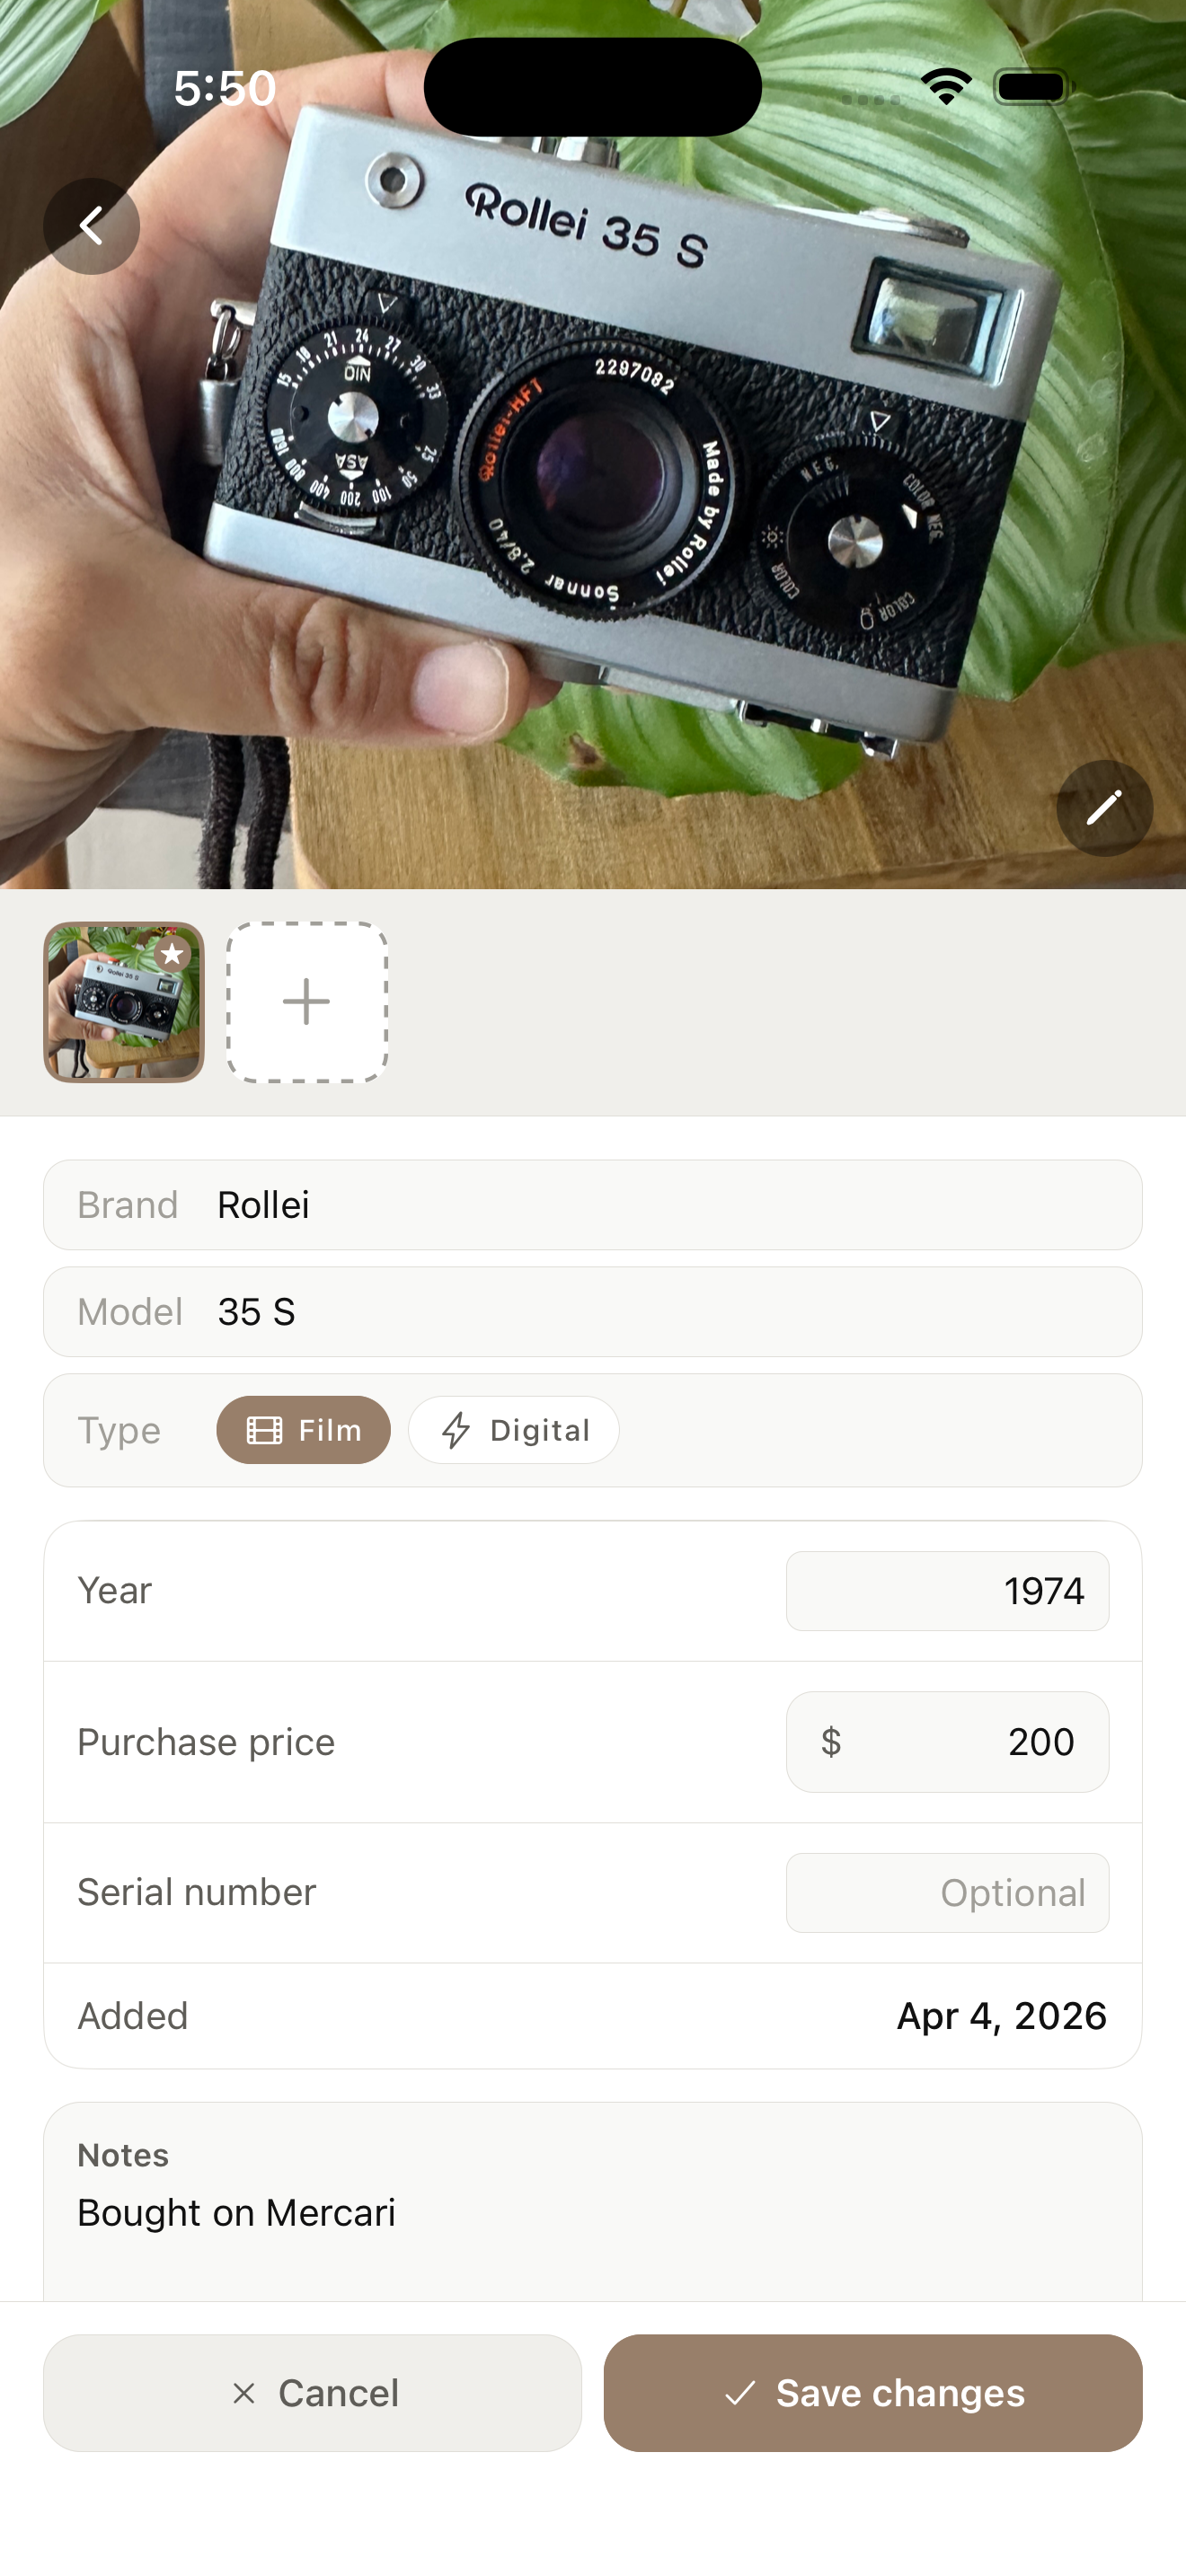Tap the pencil edit photo icon

(x=1104, y=808)
